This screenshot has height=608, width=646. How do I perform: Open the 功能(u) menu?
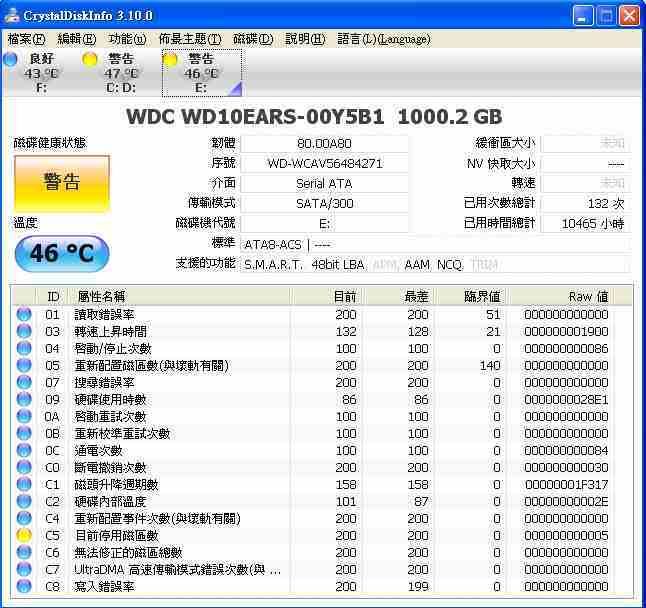[127, 39]
